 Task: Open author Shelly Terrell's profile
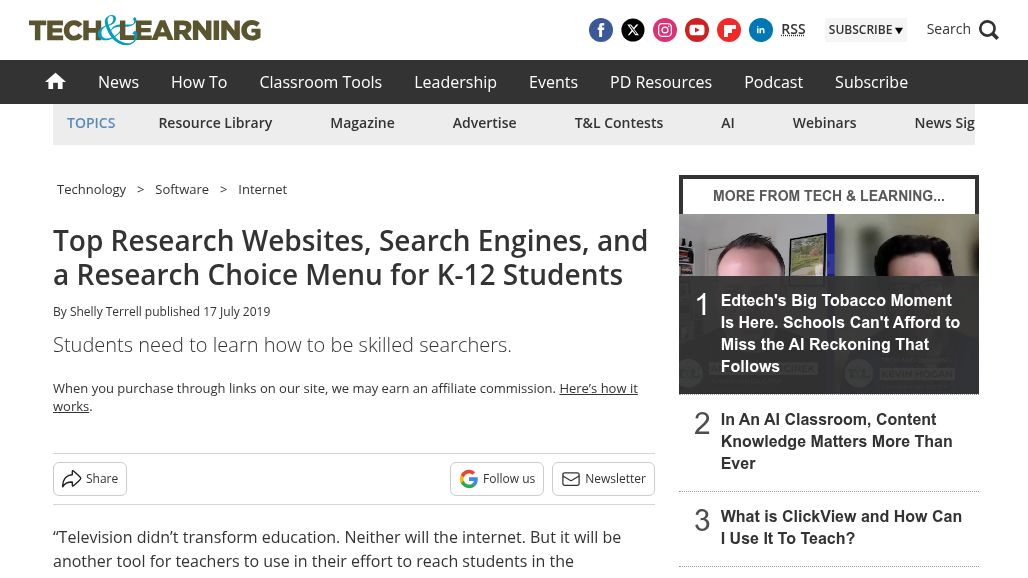pos(106,311)
